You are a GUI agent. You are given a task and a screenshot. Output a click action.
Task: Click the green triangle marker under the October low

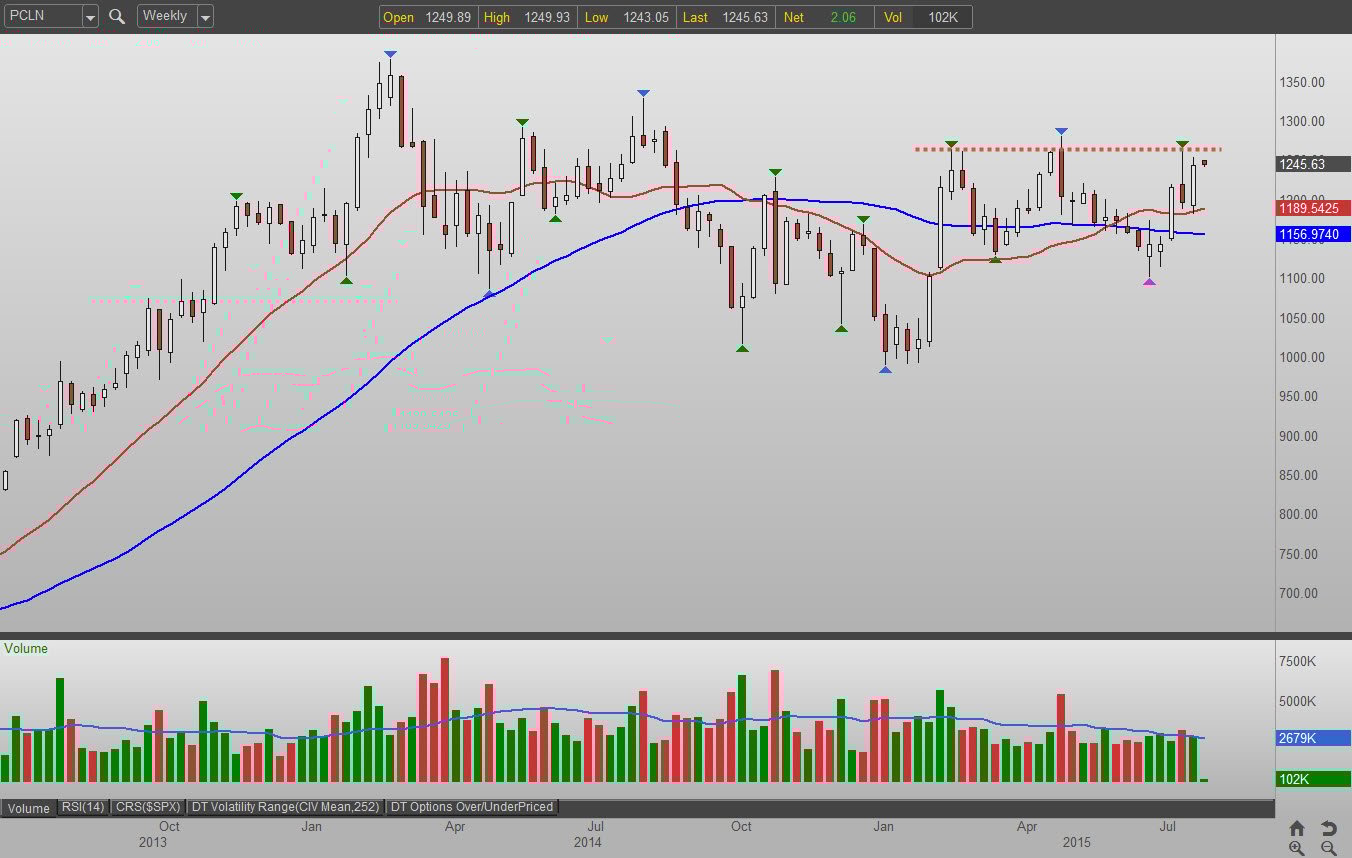coord(742,348)
